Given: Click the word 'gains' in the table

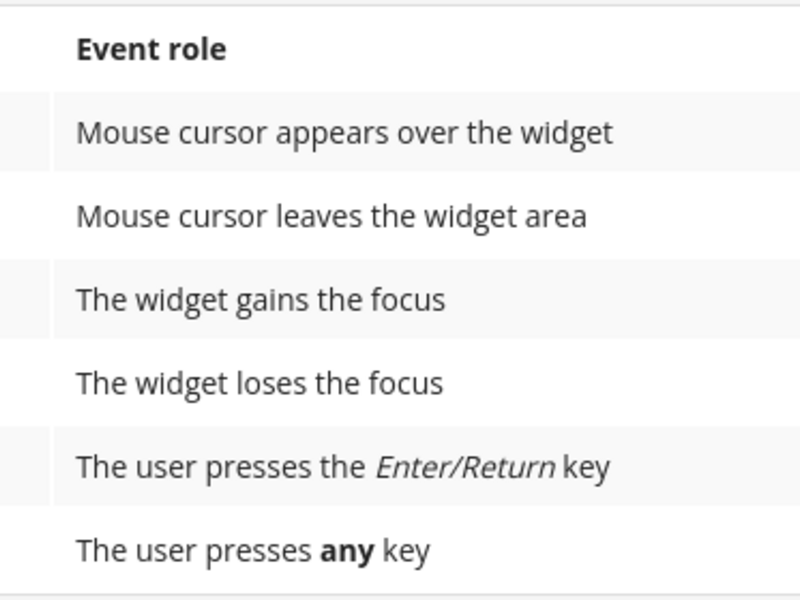Looking at the screenshot, I should coord(272,301).
